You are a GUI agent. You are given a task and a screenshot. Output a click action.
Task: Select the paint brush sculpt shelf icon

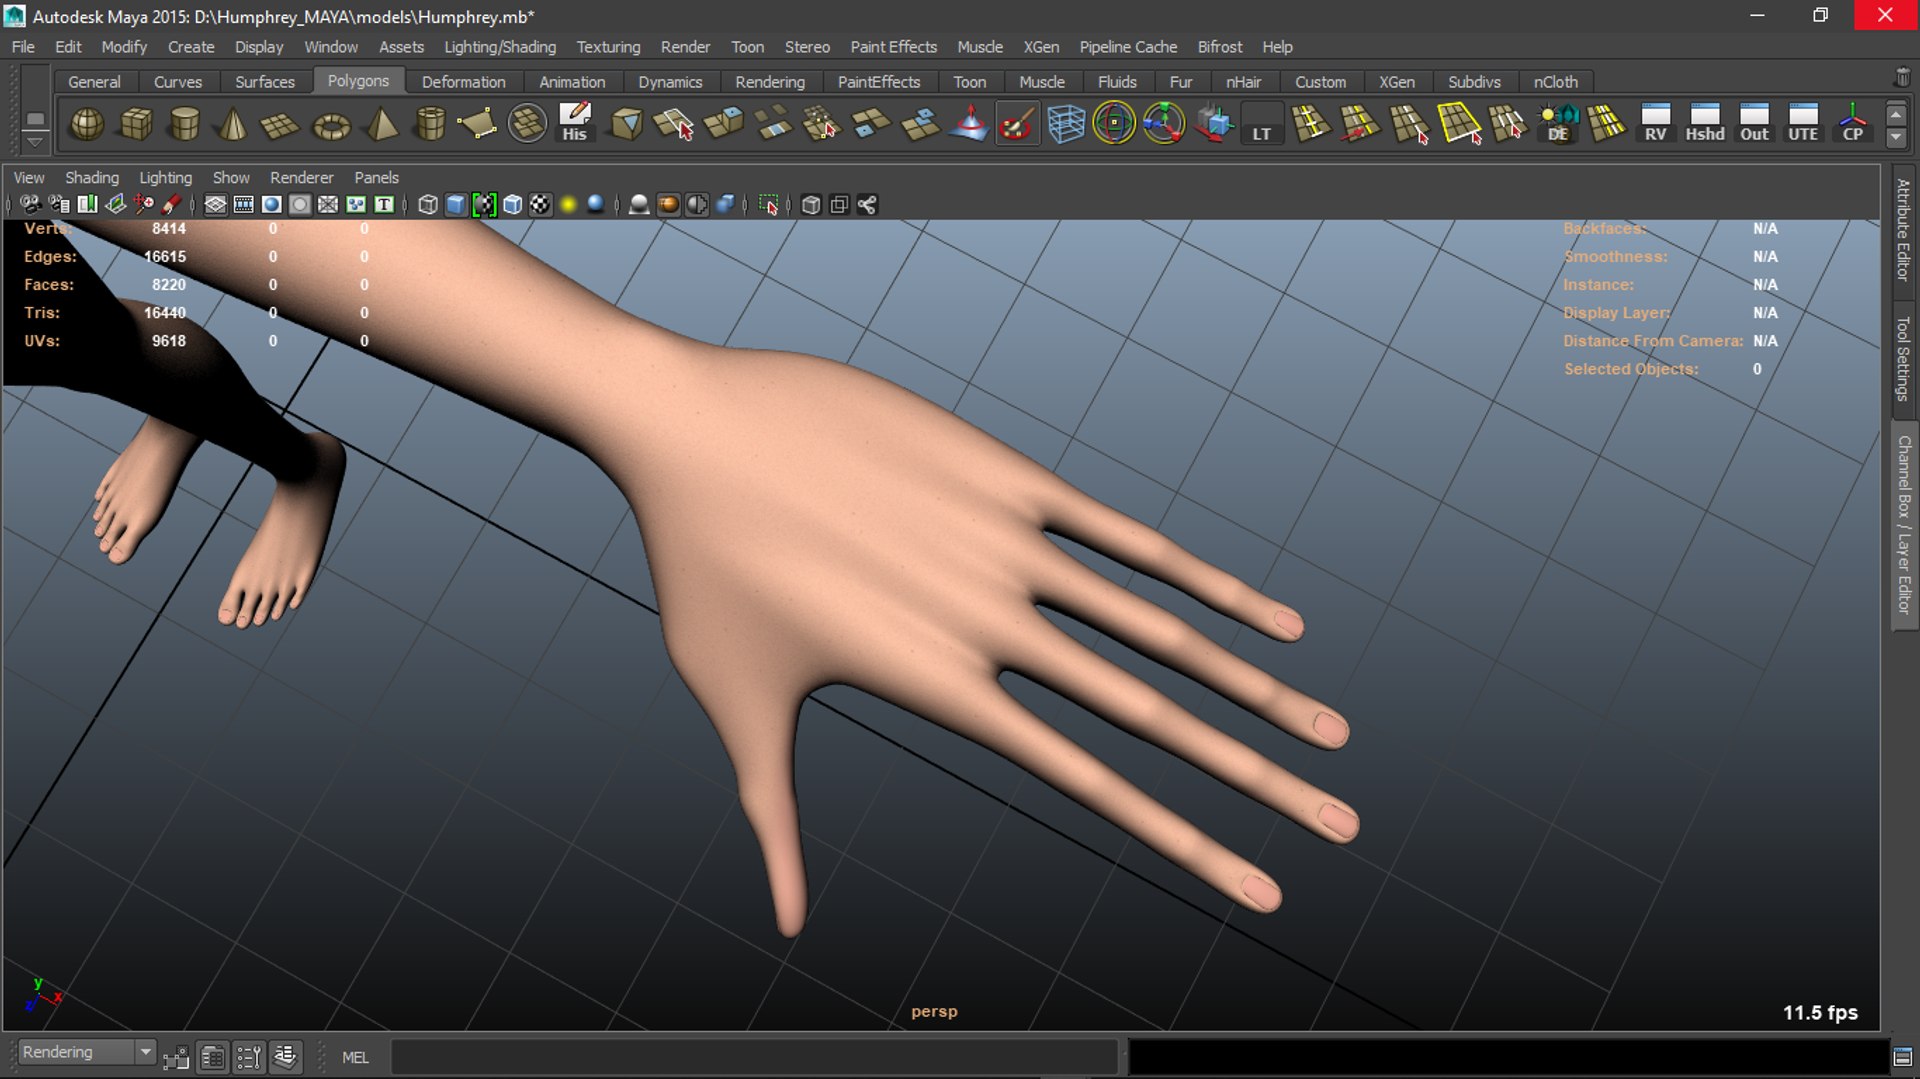coord(1017,124)
